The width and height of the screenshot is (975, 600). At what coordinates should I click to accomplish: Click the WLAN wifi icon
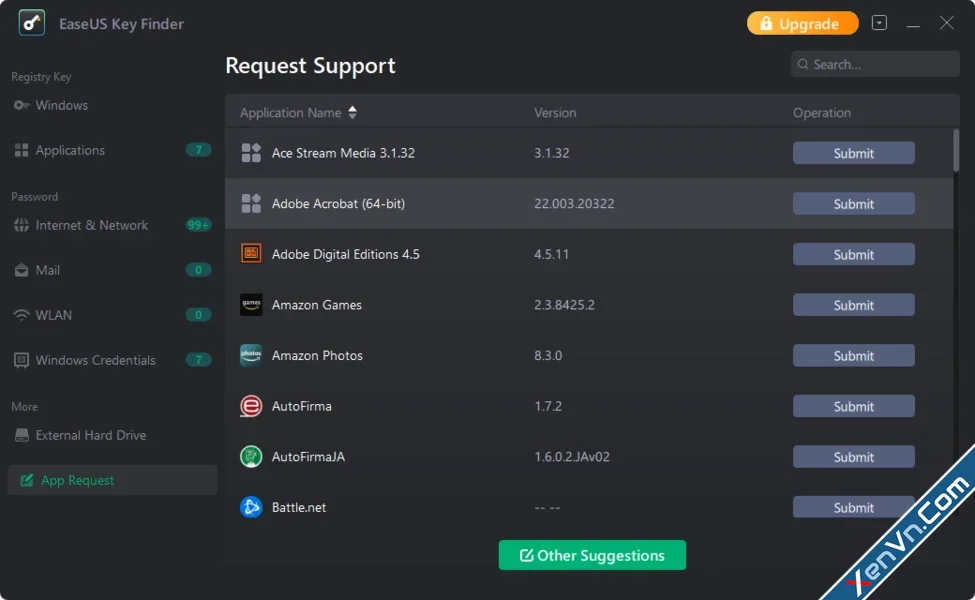tap(22, 315)
